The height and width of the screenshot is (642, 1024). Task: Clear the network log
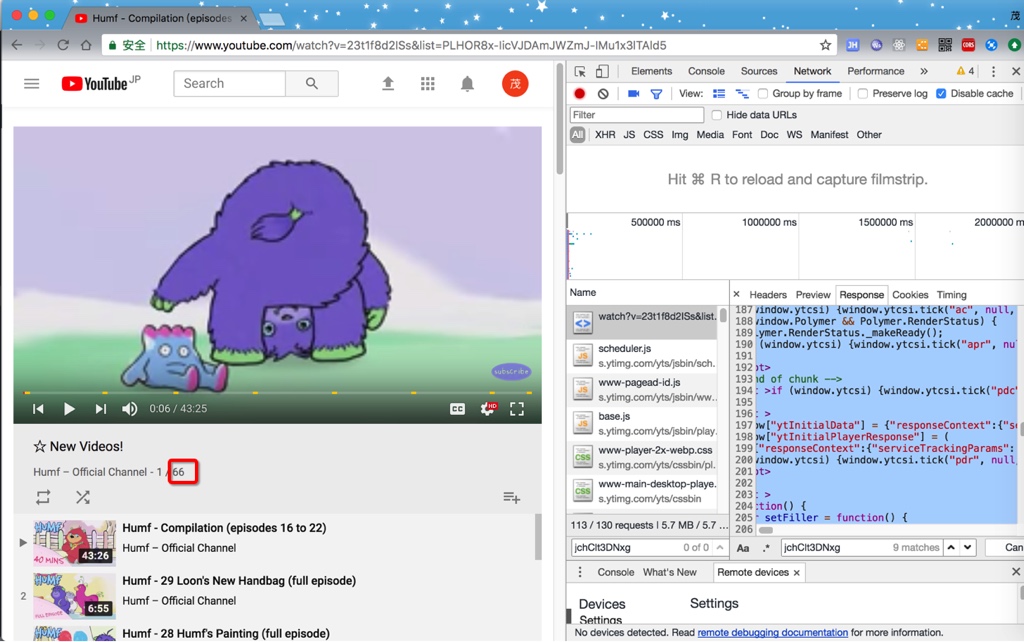603,93
